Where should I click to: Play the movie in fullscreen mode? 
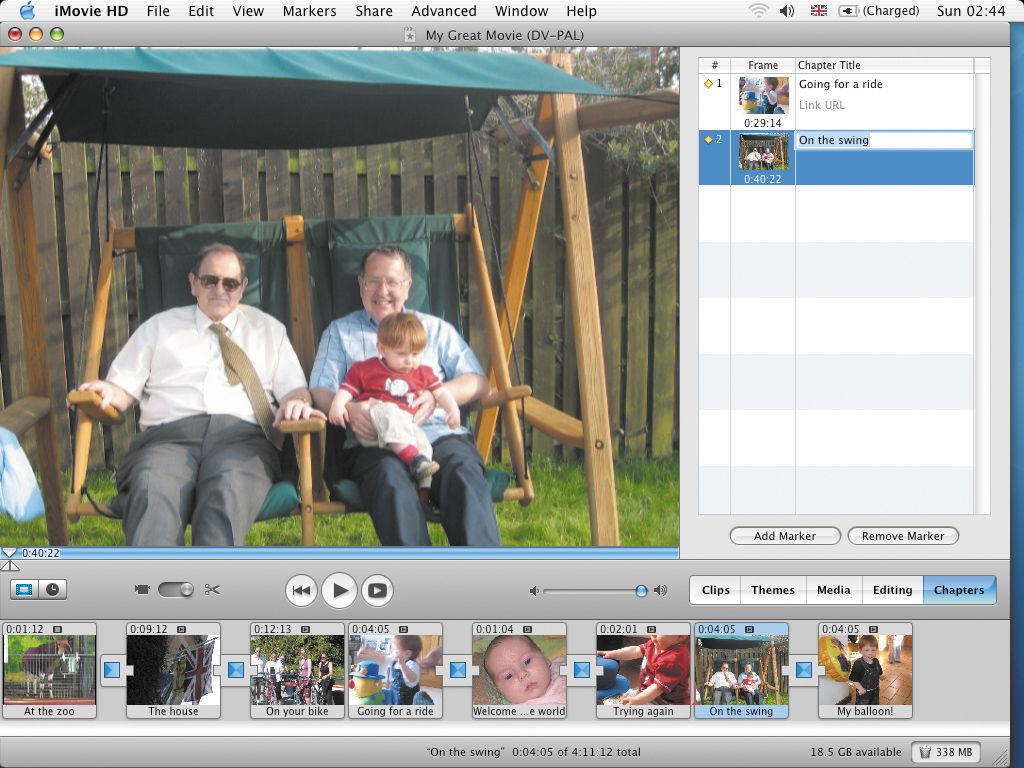point(377,590)
